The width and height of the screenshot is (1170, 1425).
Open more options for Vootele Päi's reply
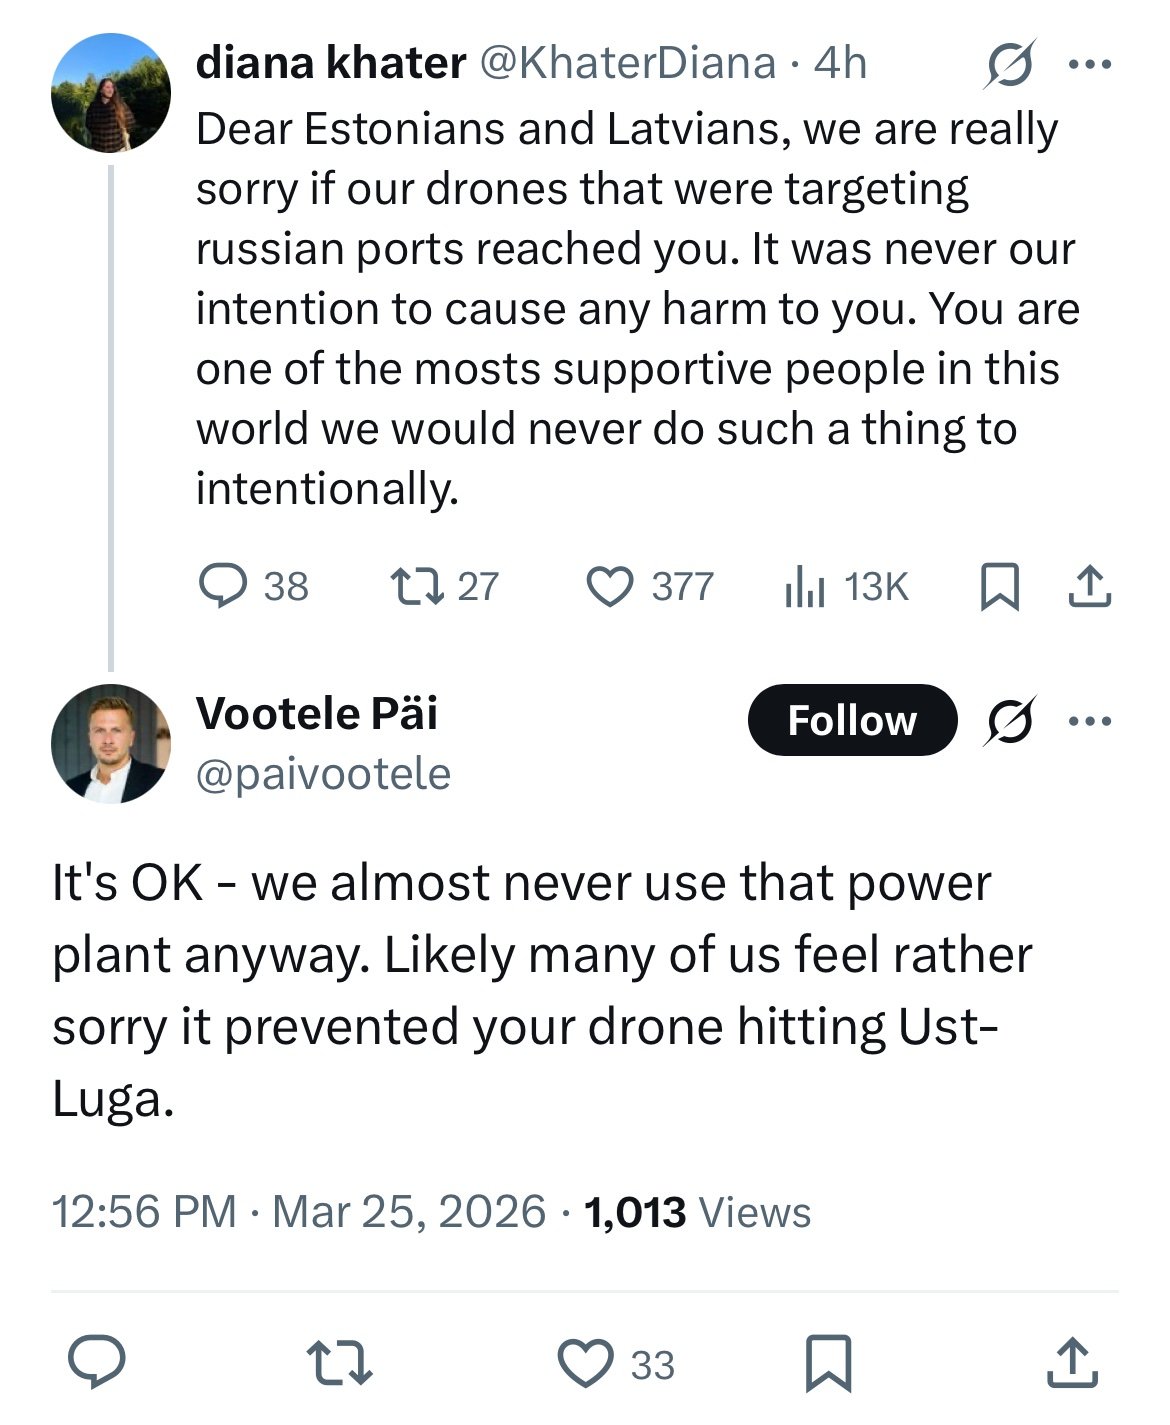1090,720
